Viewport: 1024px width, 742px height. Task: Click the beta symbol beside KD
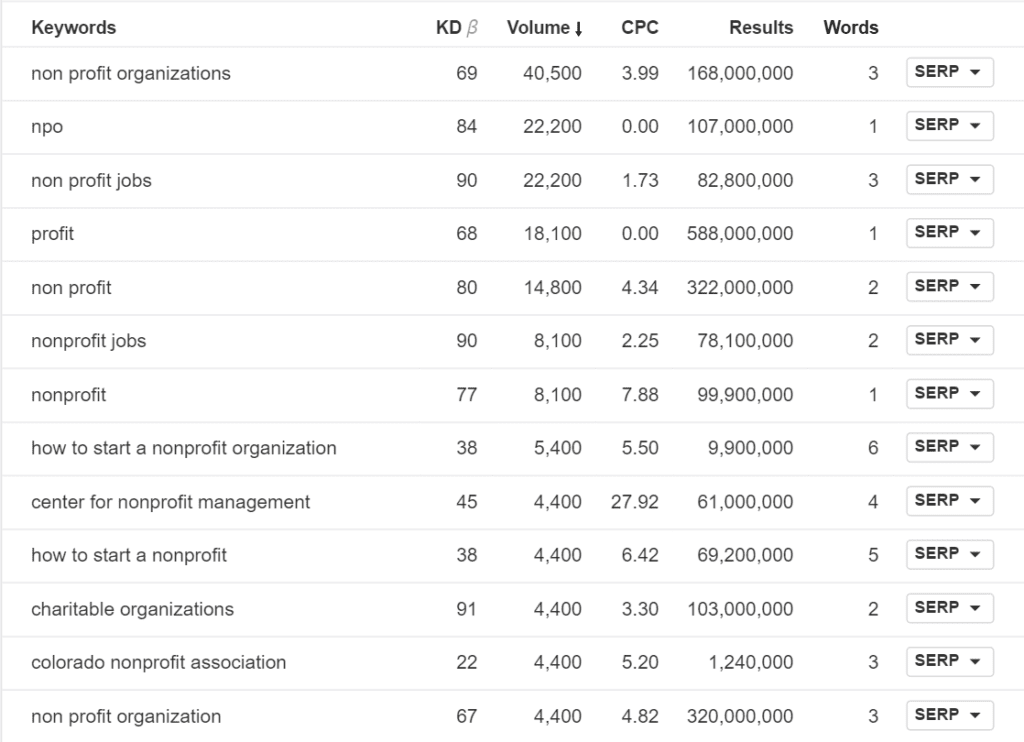471,28
